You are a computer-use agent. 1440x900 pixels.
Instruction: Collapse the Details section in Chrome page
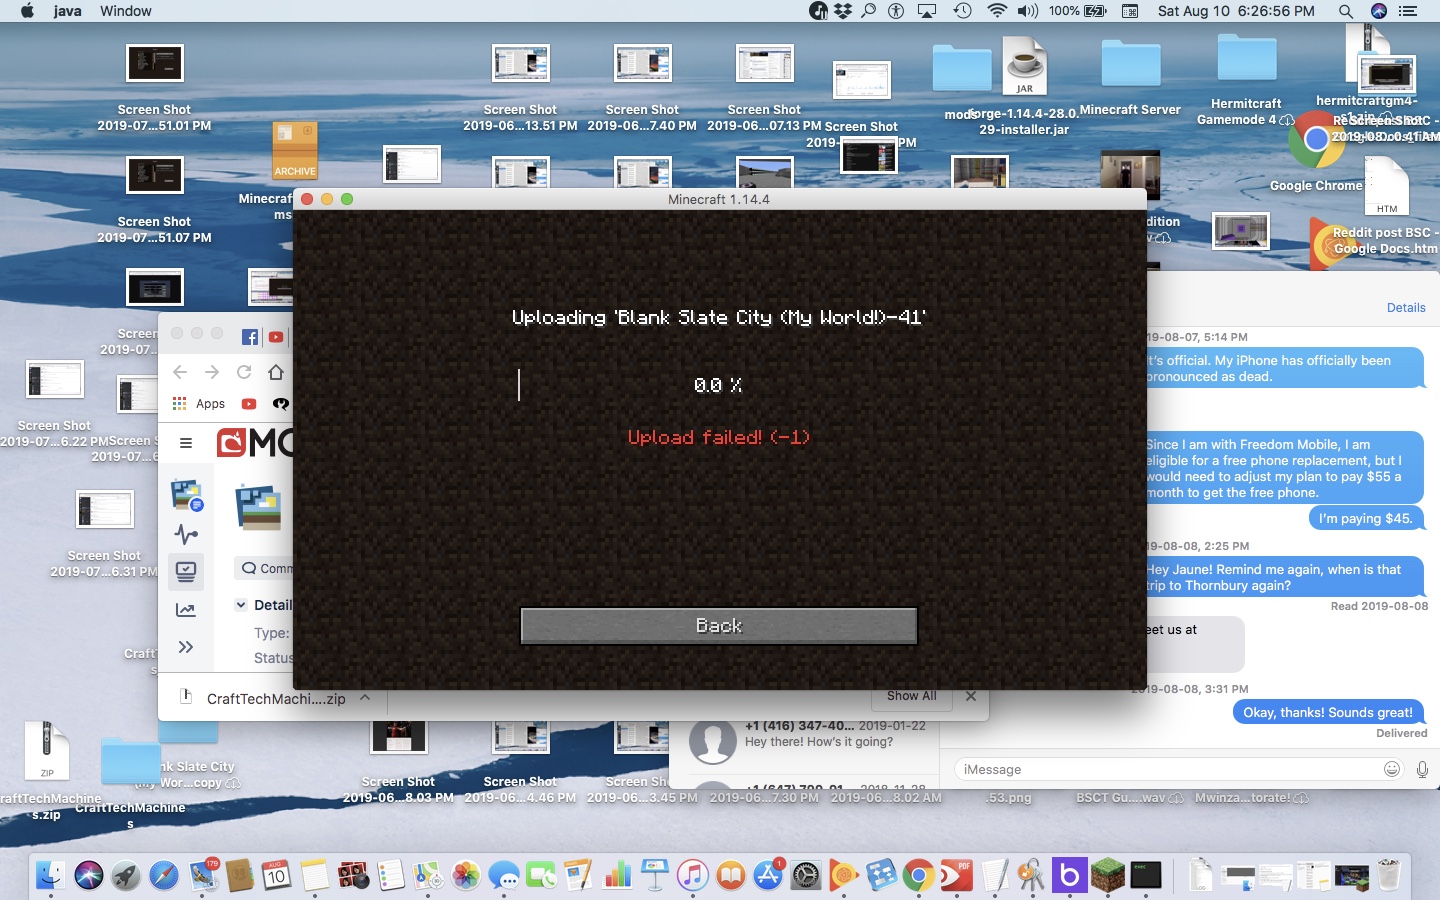241,605
